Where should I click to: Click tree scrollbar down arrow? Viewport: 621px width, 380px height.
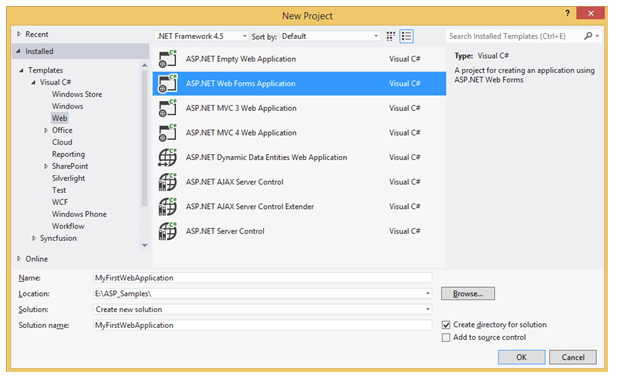[x=145, y=246]
